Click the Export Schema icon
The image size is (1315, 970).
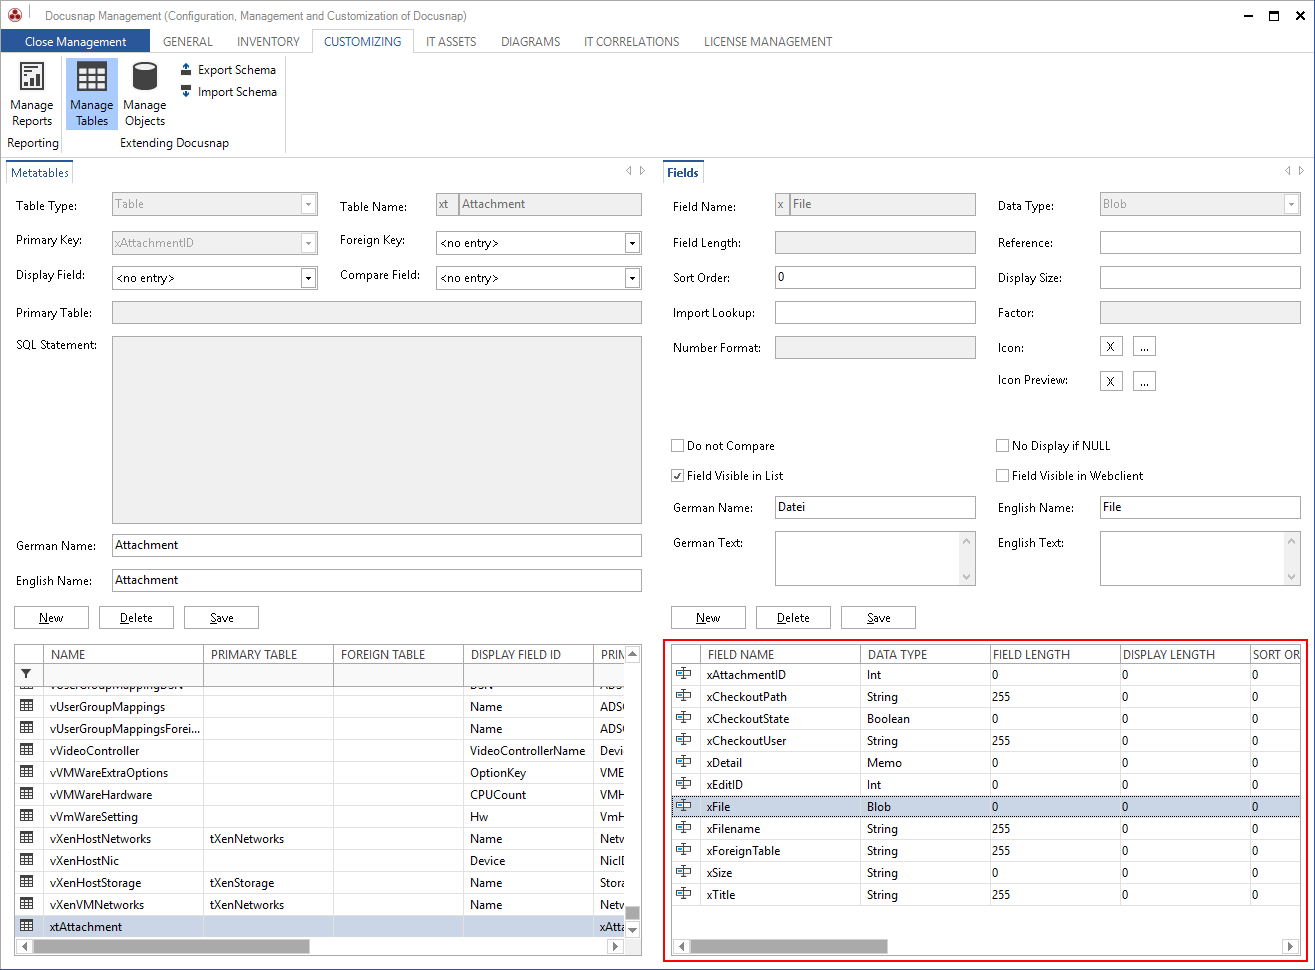pos(186,69)
